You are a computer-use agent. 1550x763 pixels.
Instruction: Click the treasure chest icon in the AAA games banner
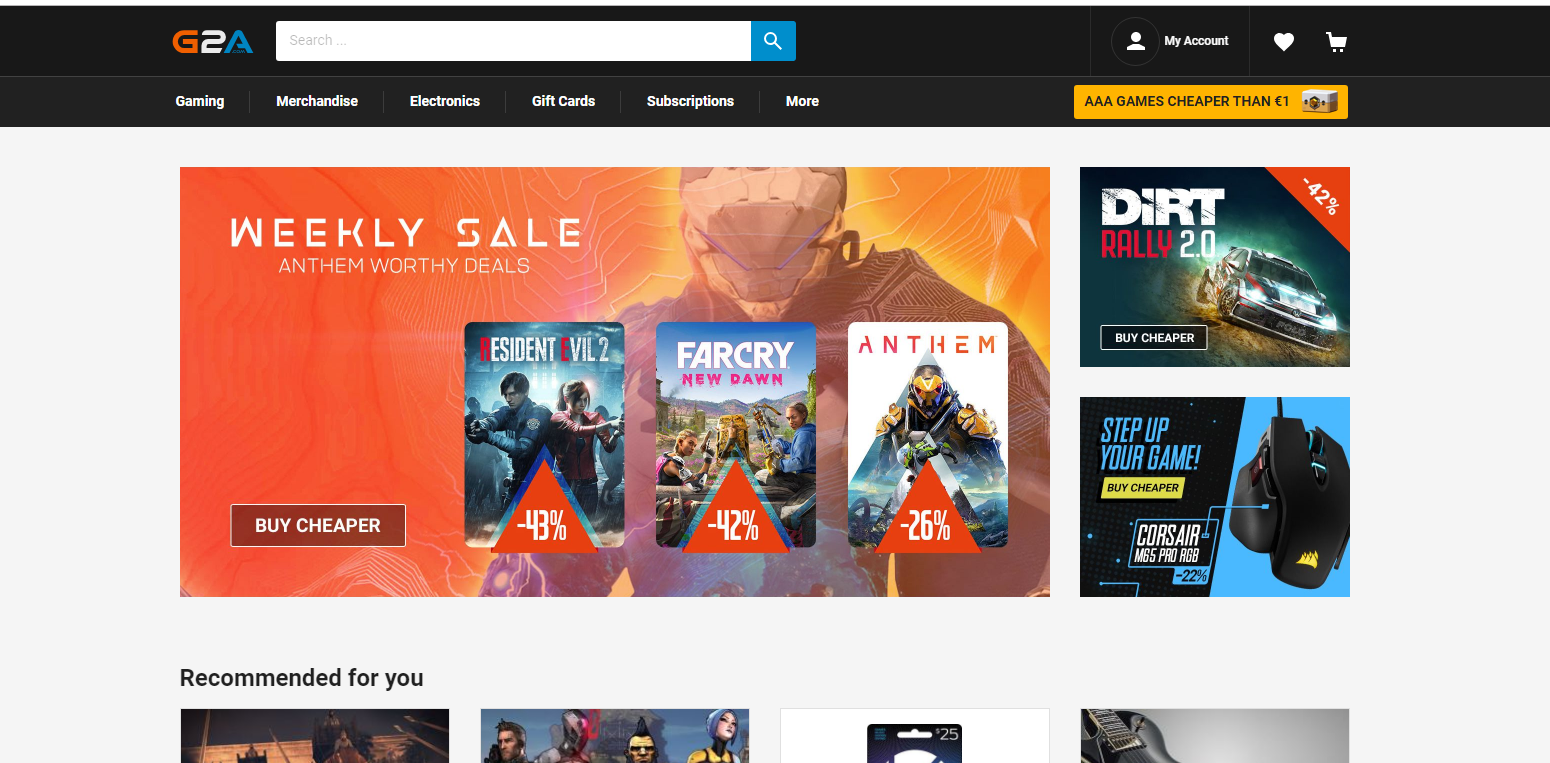point(1320,102)
